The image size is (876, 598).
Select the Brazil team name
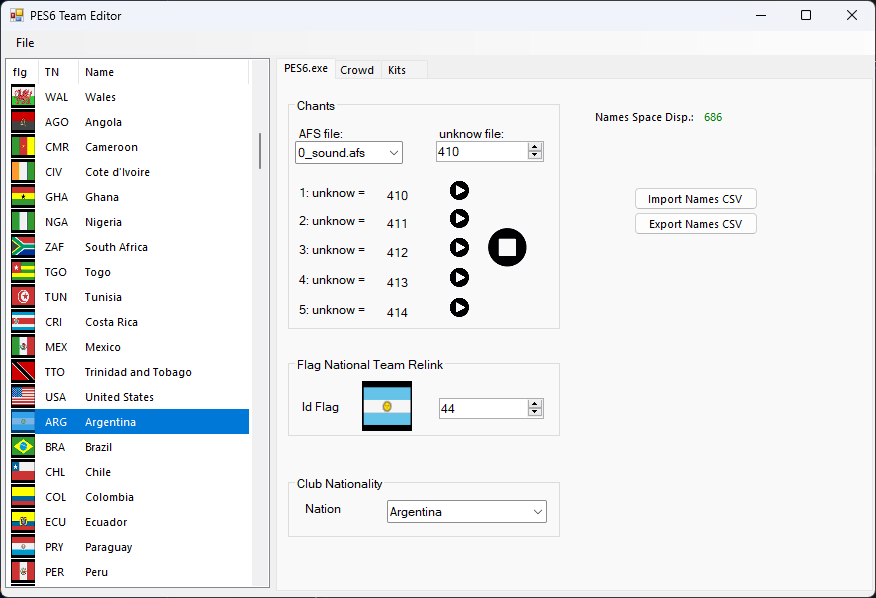tap(98, 447)
